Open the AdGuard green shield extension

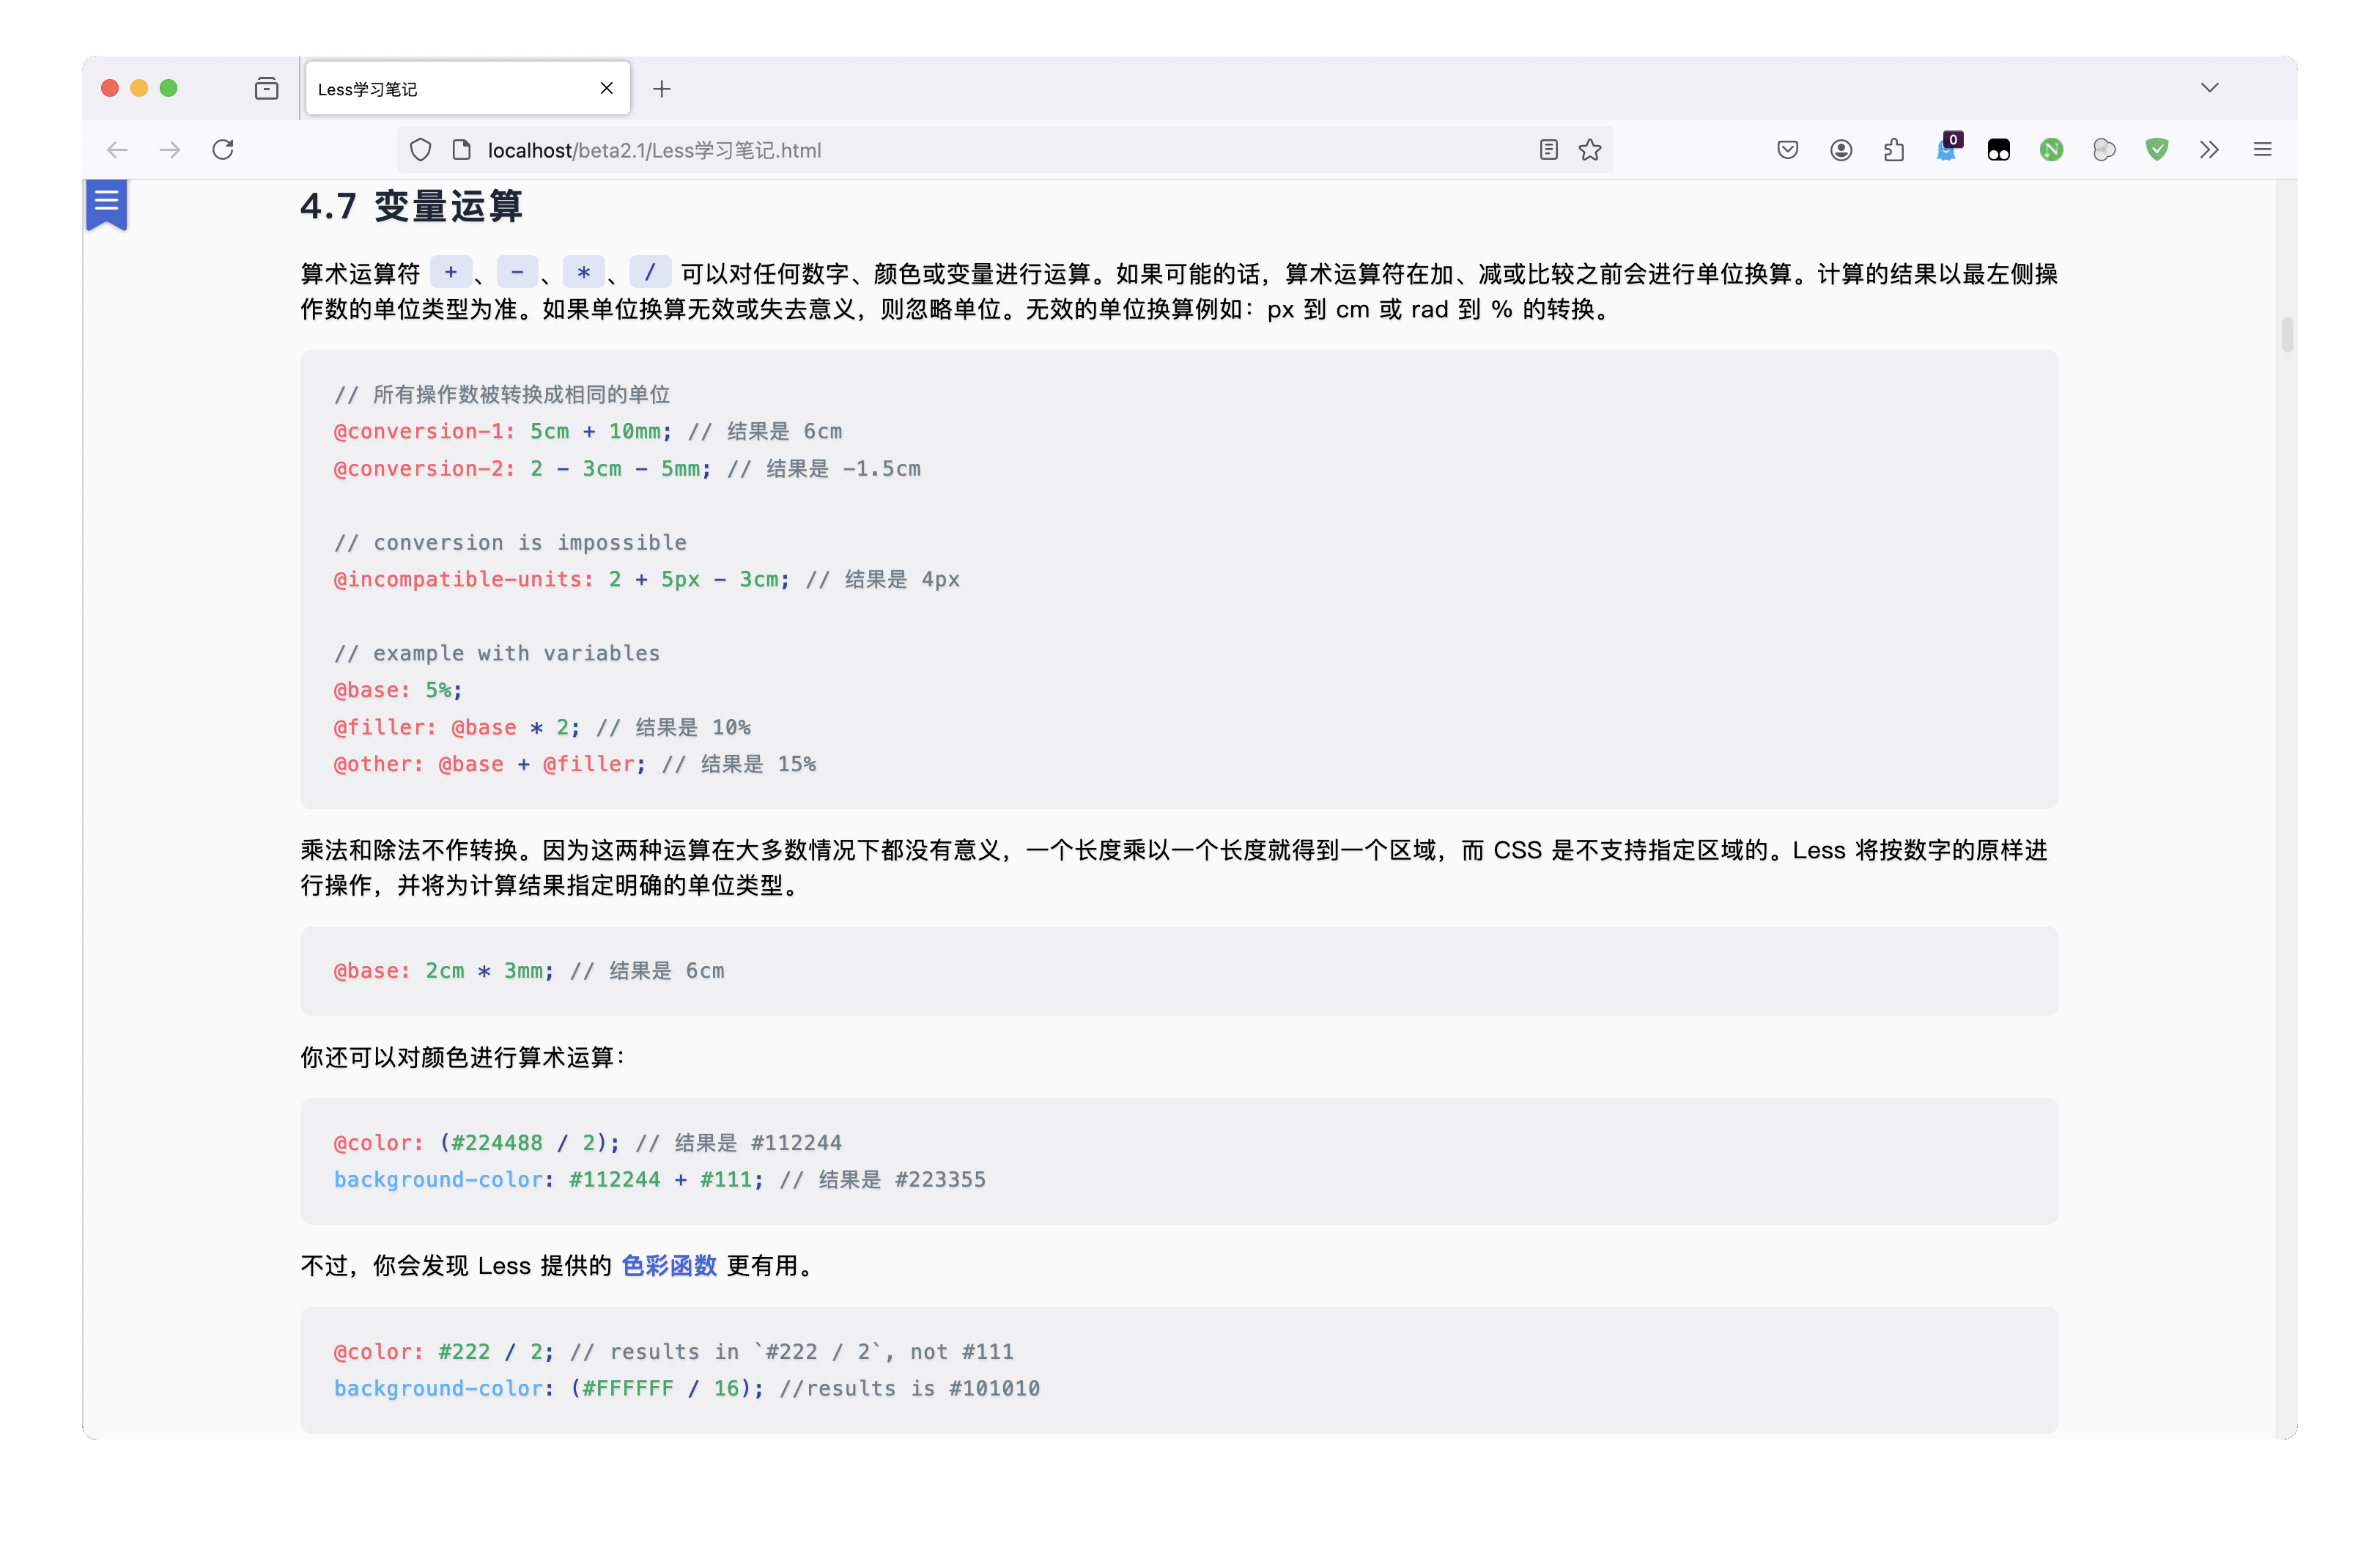pos(2157,150)
